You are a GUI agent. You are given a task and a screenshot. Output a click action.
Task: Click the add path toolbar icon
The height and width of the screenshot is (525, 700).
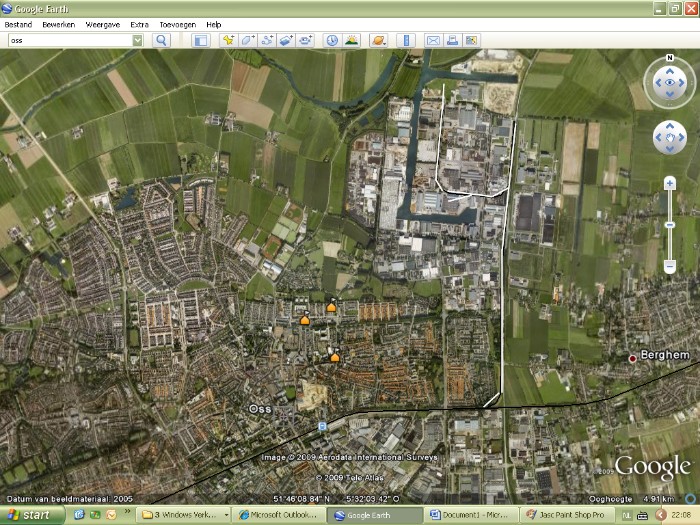pyautogui.click(x=267, y=40)
